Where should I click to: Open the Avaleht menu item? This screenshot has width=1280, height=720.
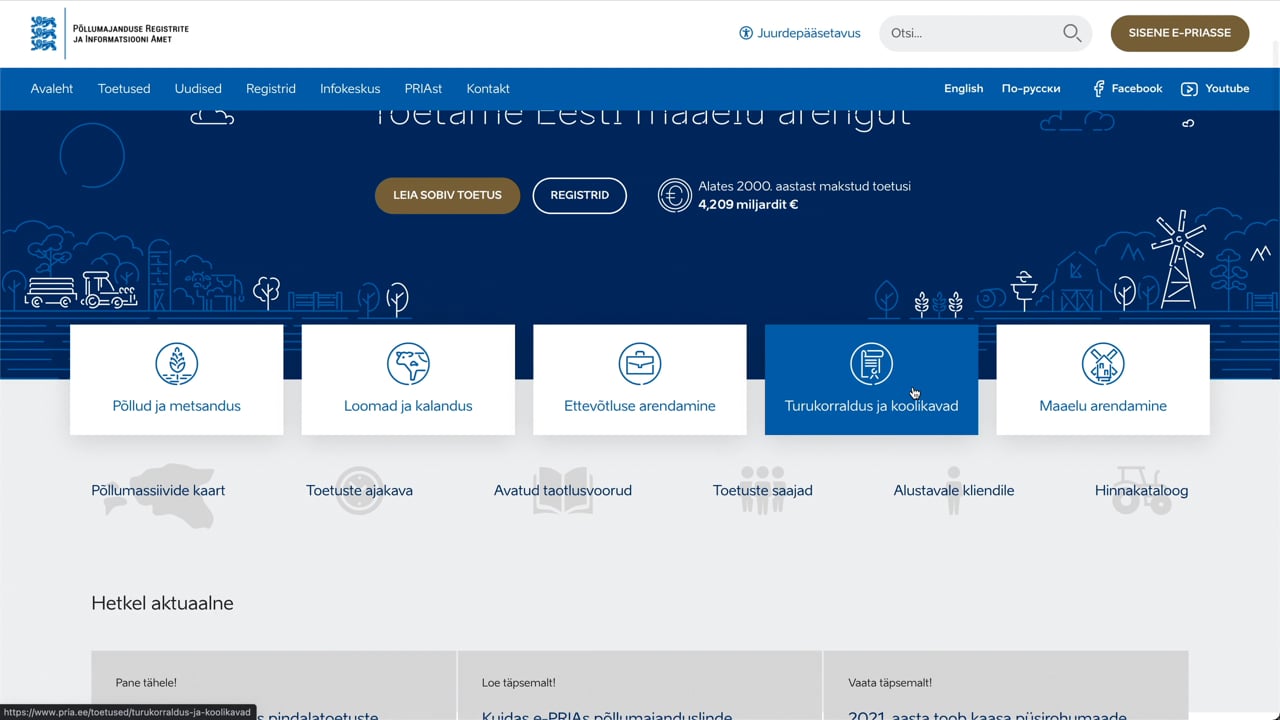coord(52,89)
